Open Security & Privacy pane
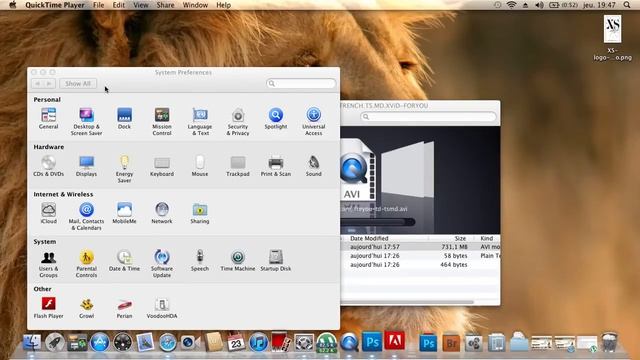640x360 pixels. click(238, 121)
